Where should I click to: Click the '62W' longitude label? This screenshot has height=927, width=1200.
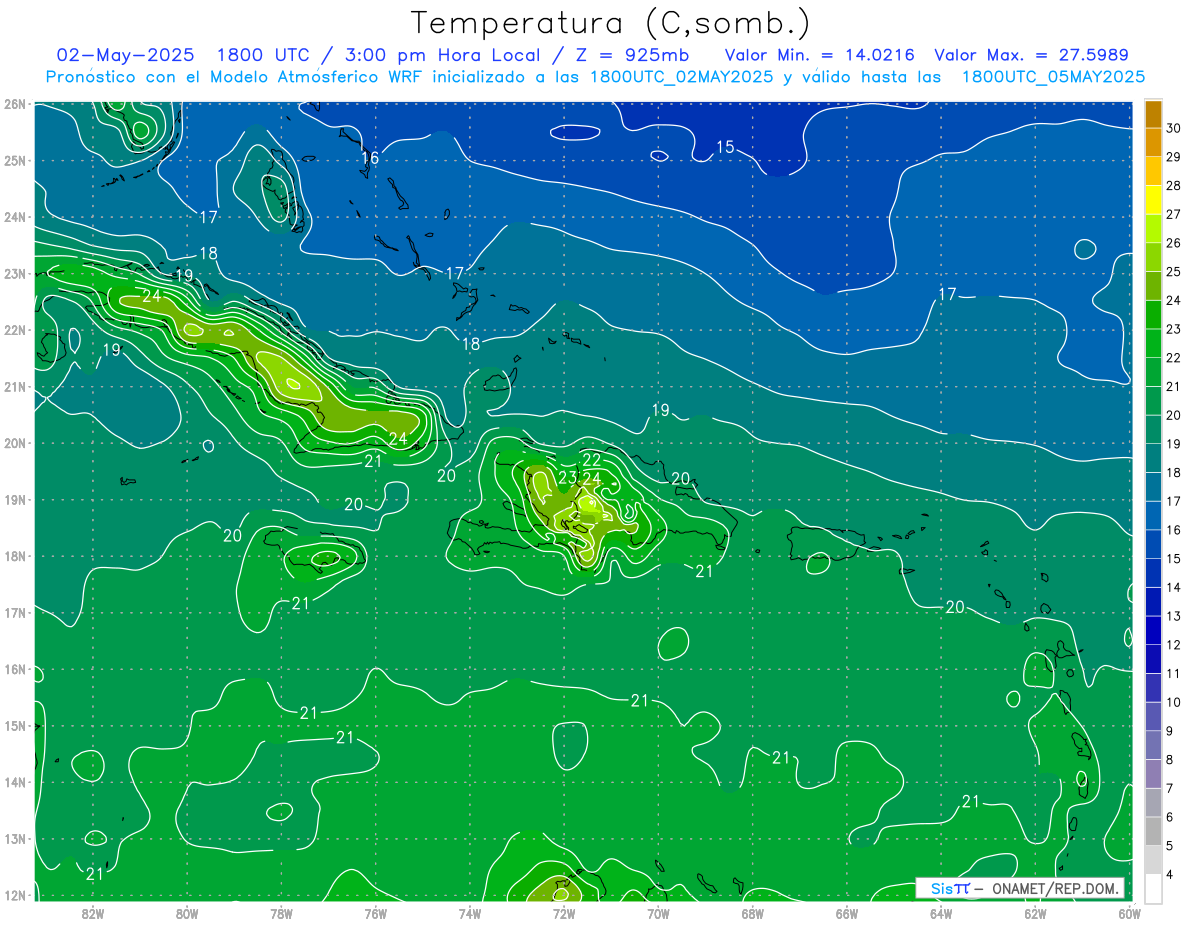point(1035,913)
